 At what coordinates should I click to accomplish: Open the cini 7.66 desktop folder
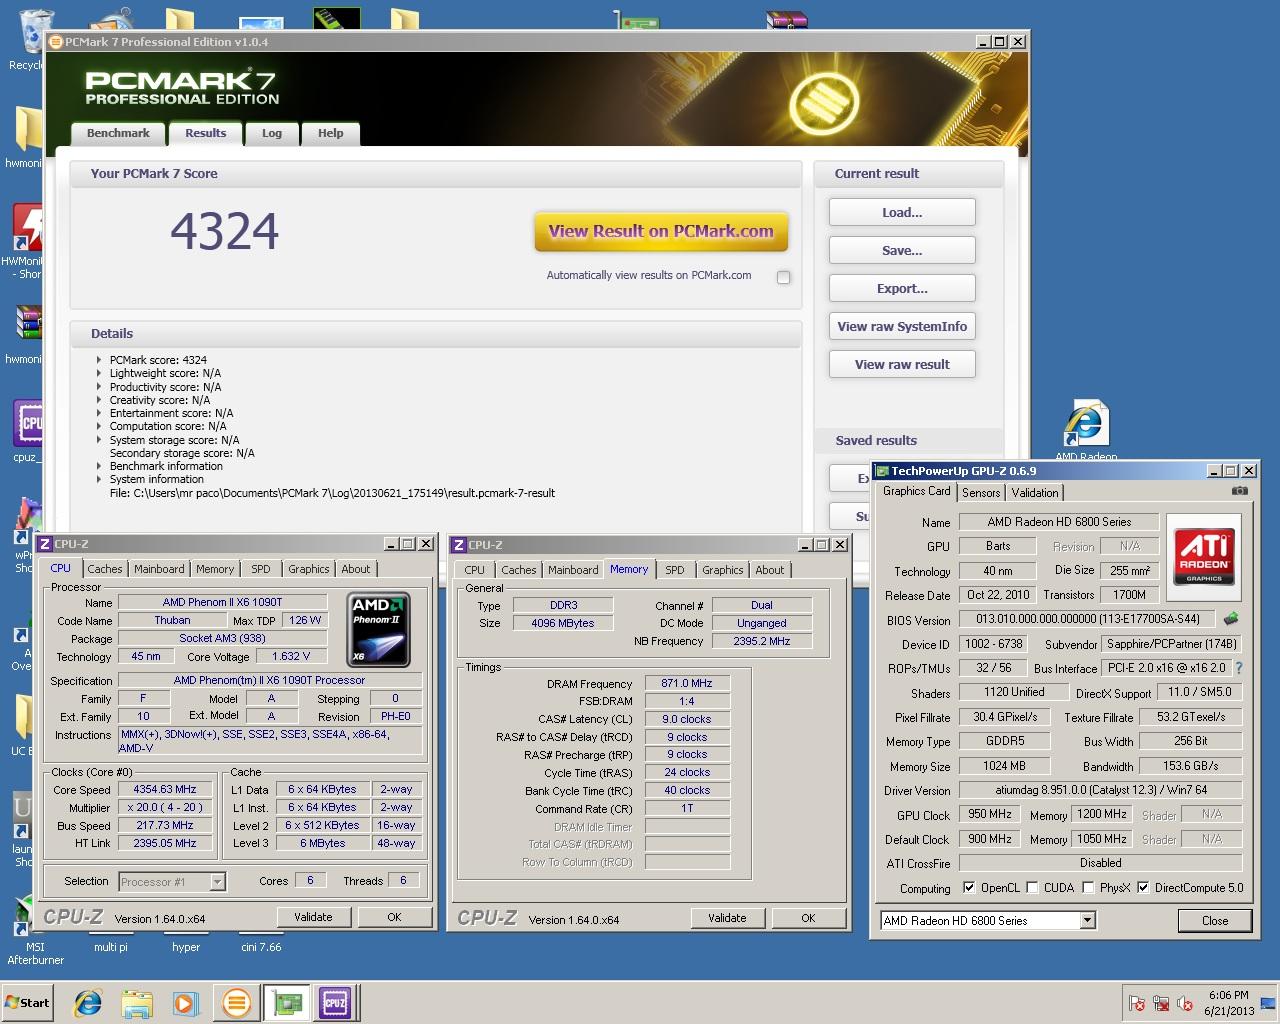pos(261,947)
